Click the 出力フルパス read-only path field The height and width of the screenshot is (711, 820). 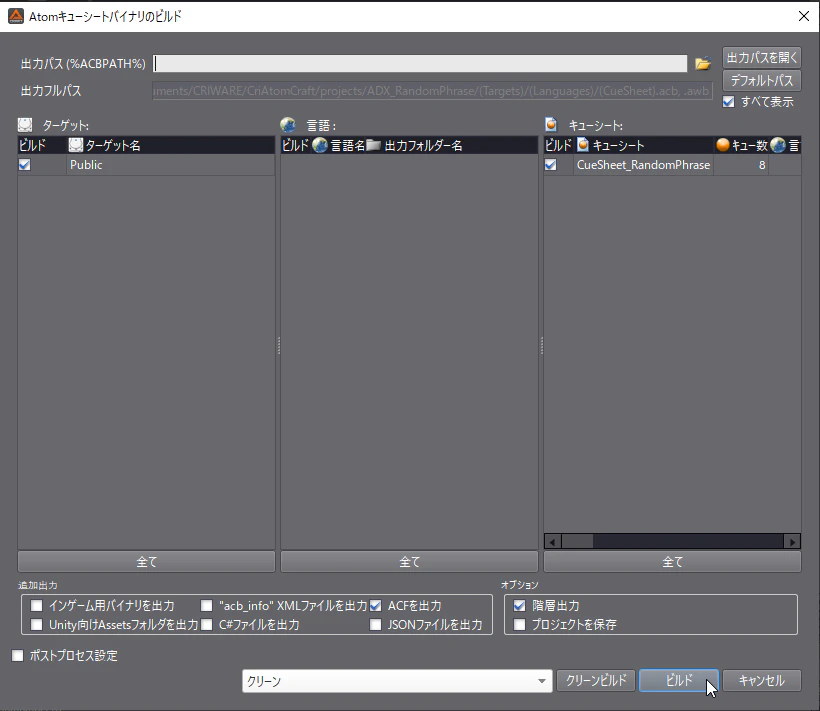pyautogui.click(x=432, y=91)
